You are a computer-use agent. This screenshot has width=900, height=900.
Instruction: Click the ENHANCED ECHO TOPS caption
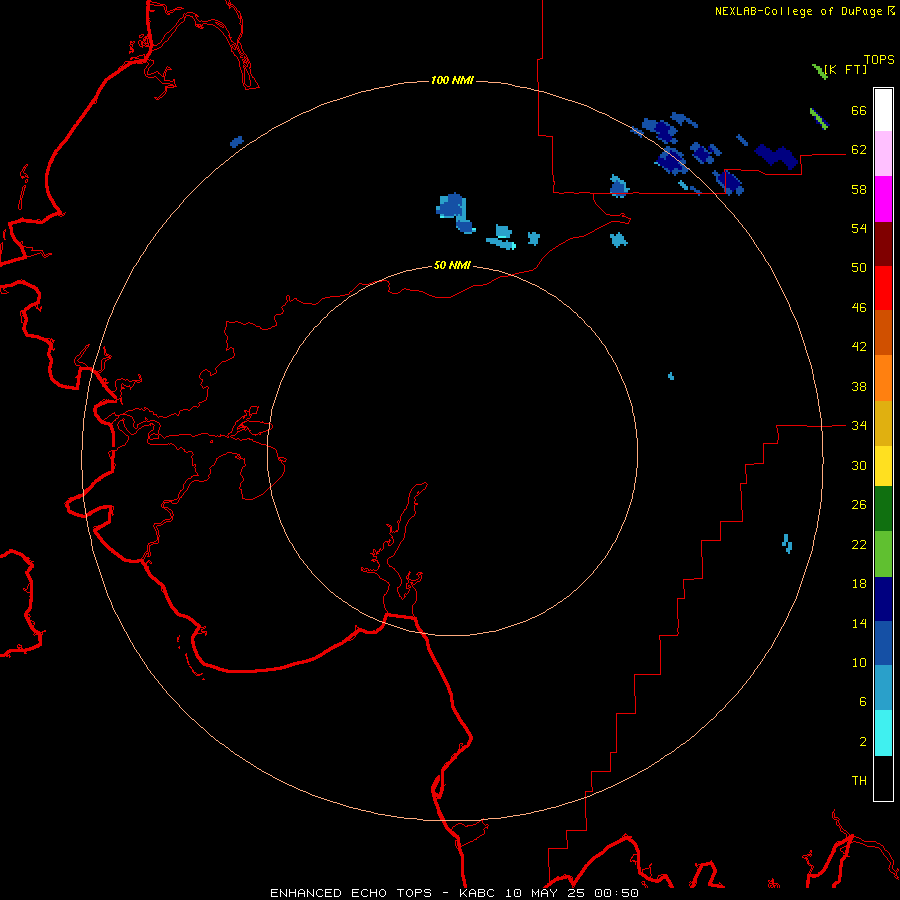[x=351, y=893]
